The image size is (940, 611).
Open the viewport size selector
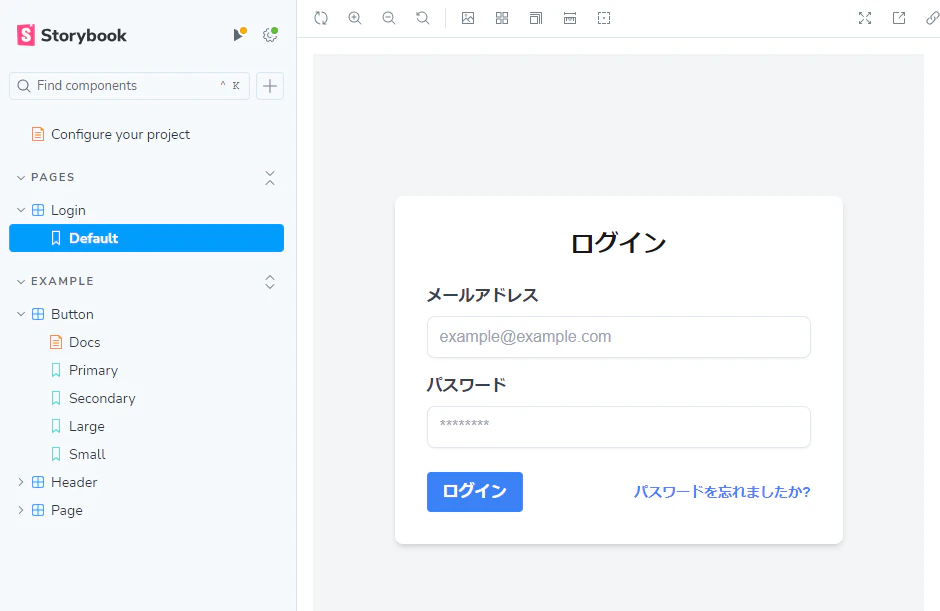(536, 18)
